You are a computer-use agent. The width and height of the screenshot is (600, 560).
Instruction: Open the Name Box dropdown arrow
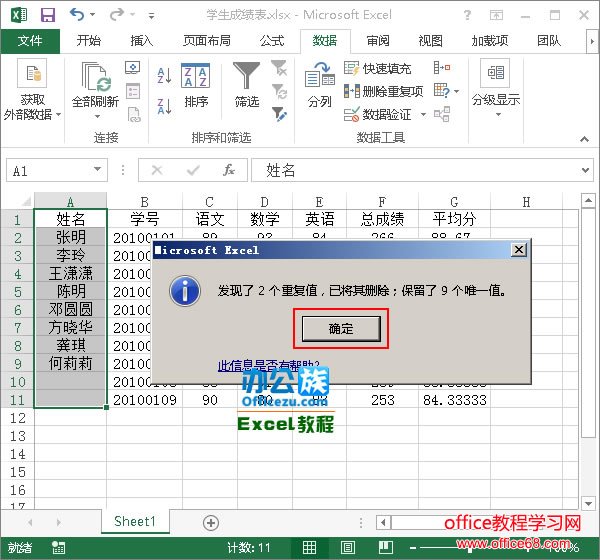[x=98, y=169]
